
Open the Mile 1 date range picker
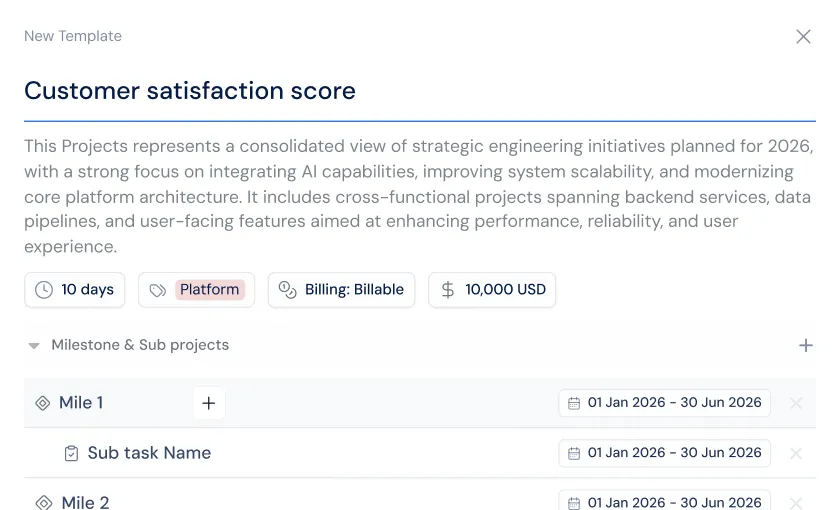[664, 403]
